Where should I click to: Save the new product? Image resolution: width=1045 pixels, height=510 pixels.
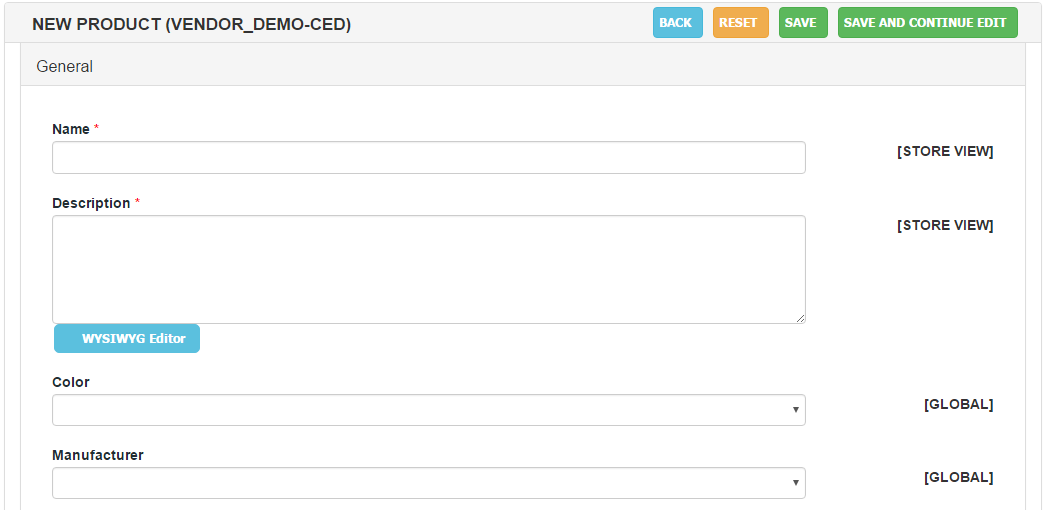click(x=803, y=23)
